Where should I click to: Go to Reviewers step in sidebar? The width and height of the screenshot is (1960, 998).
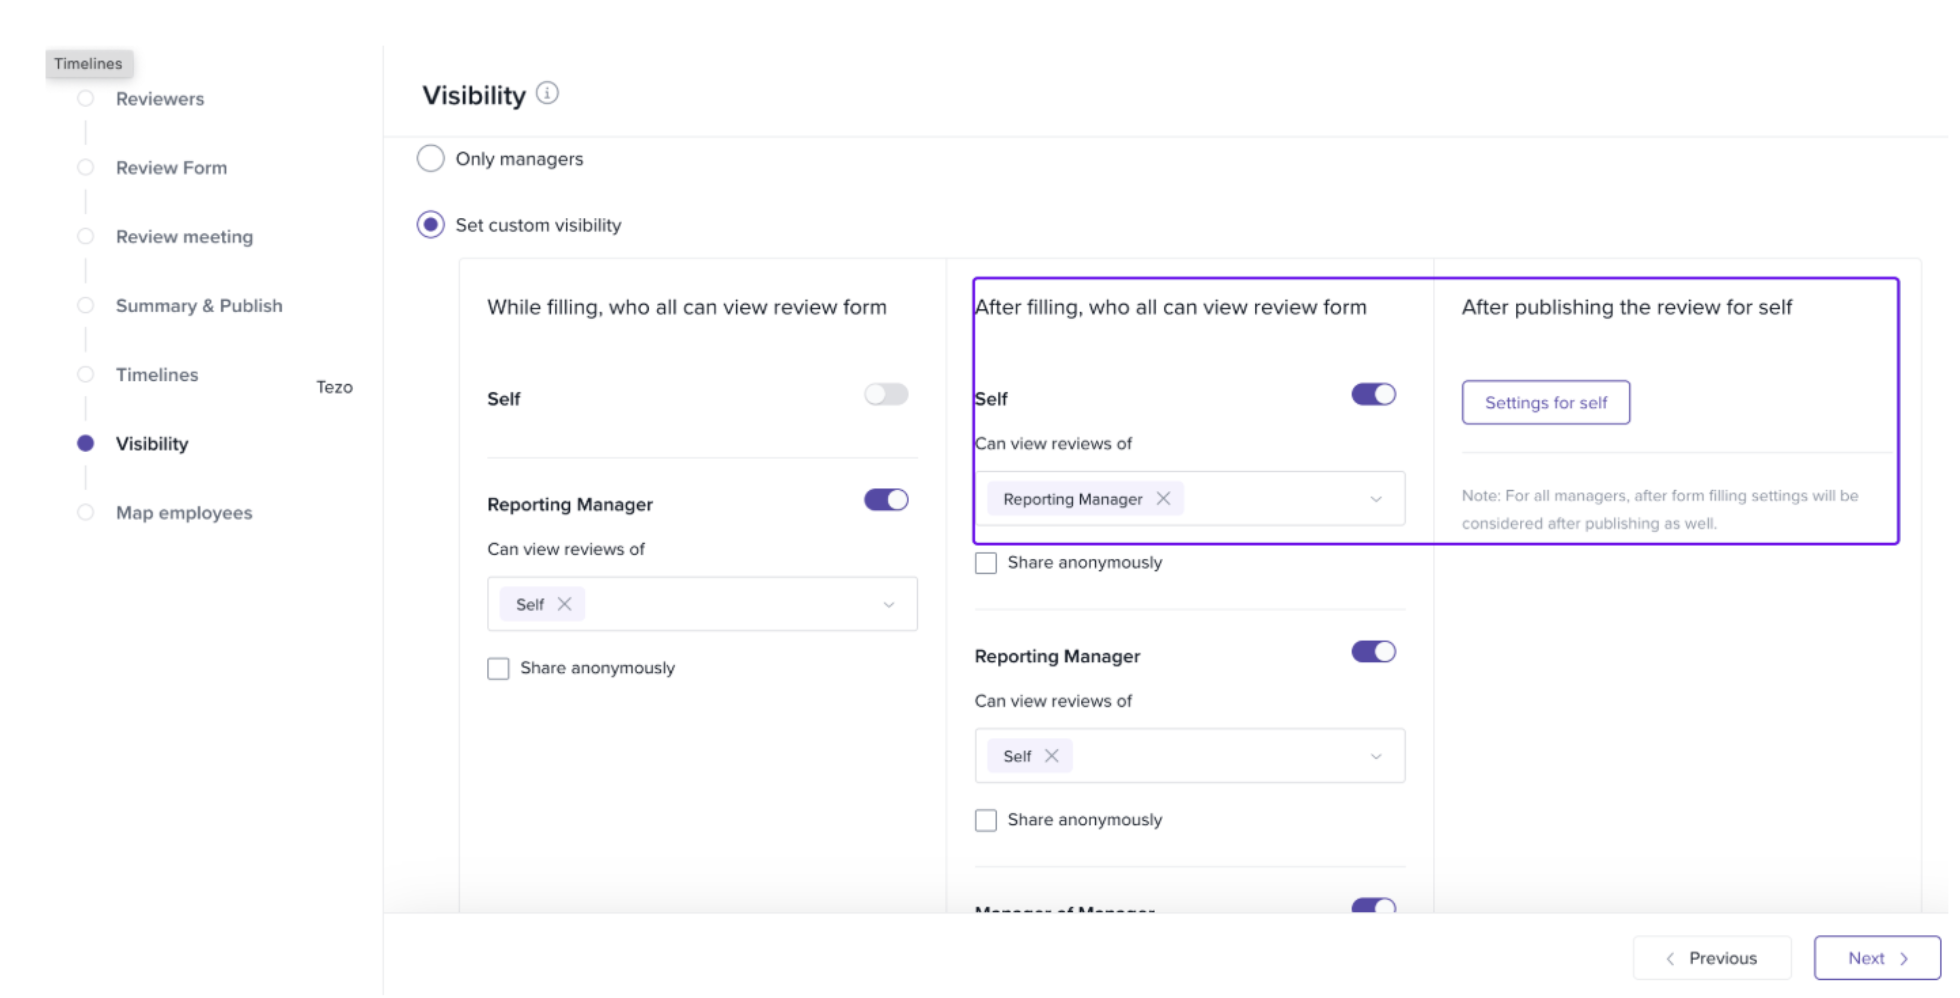159,99
